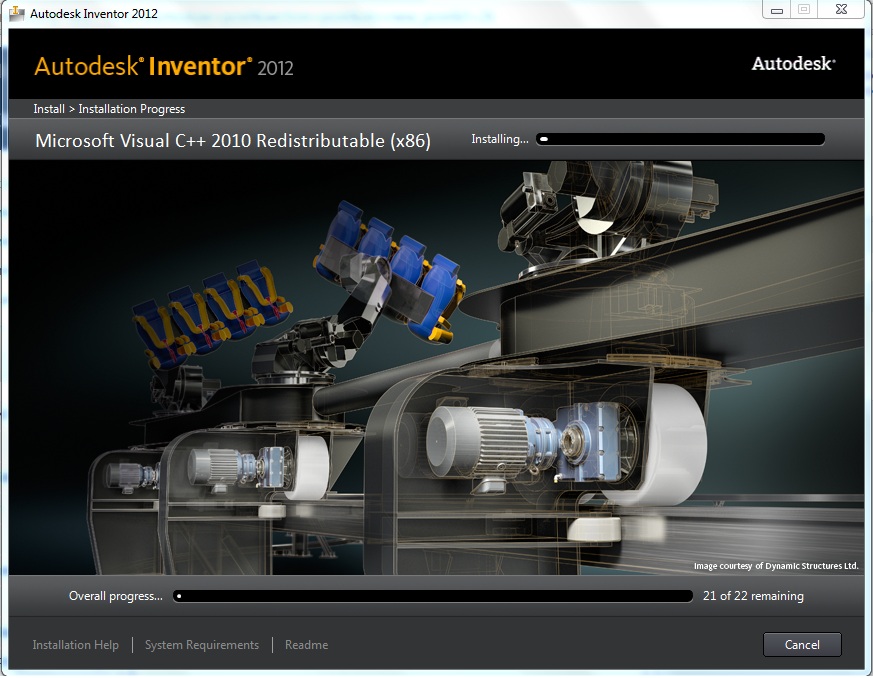Screen dimensions: 873x678
Task: Minimize the installer window
Action: click(x=777, y=9)
